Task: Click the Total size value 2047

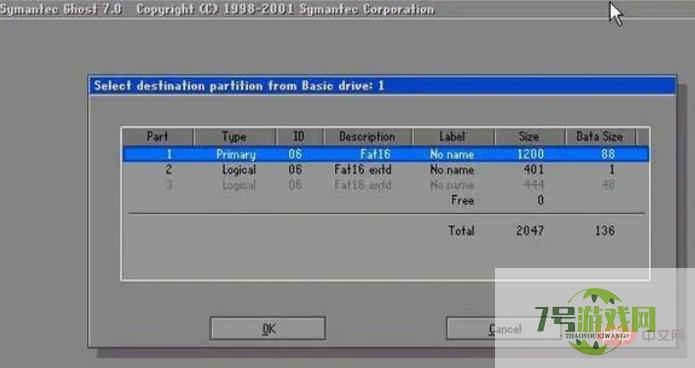Action: pyautogui.click(x=530, y=231)
